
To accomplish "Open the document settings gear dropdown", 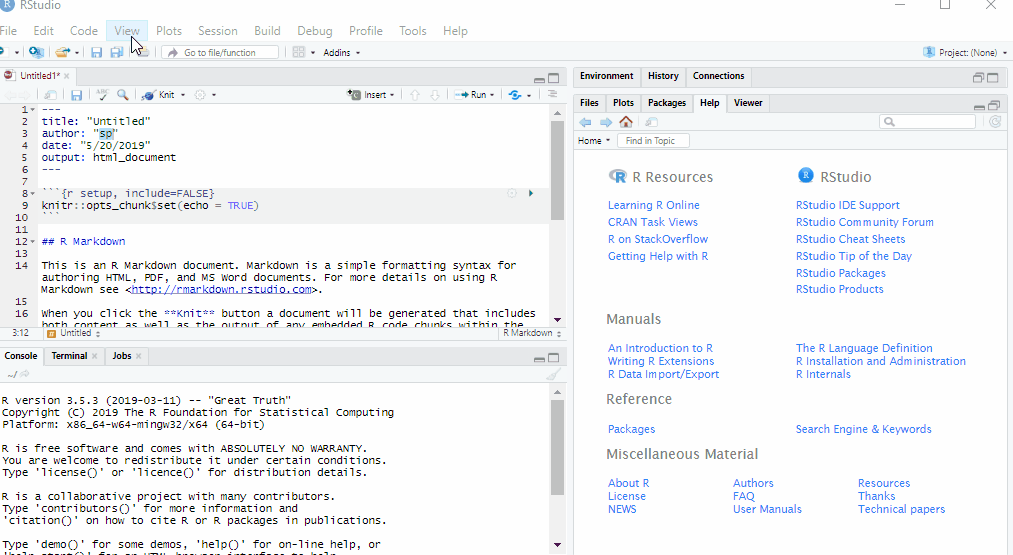I will tap(205, 95).
